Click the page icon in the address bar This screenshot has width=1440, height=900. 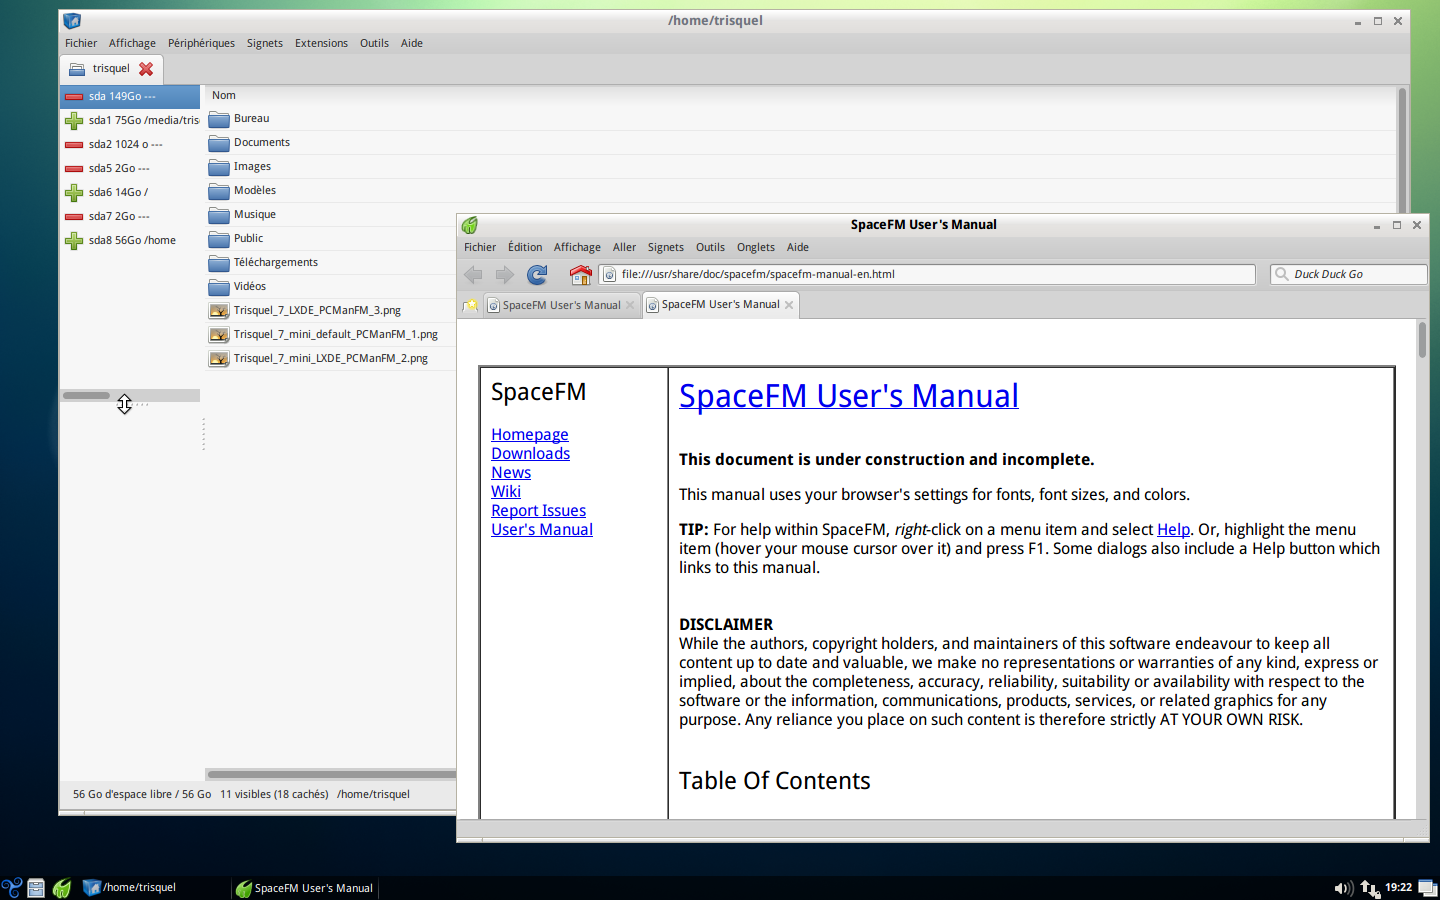[609, 274]
